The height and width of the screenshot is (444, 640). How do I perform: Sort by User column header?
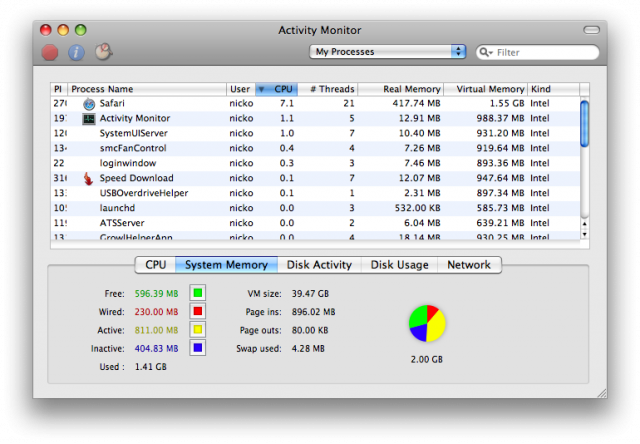click(241, 89)
